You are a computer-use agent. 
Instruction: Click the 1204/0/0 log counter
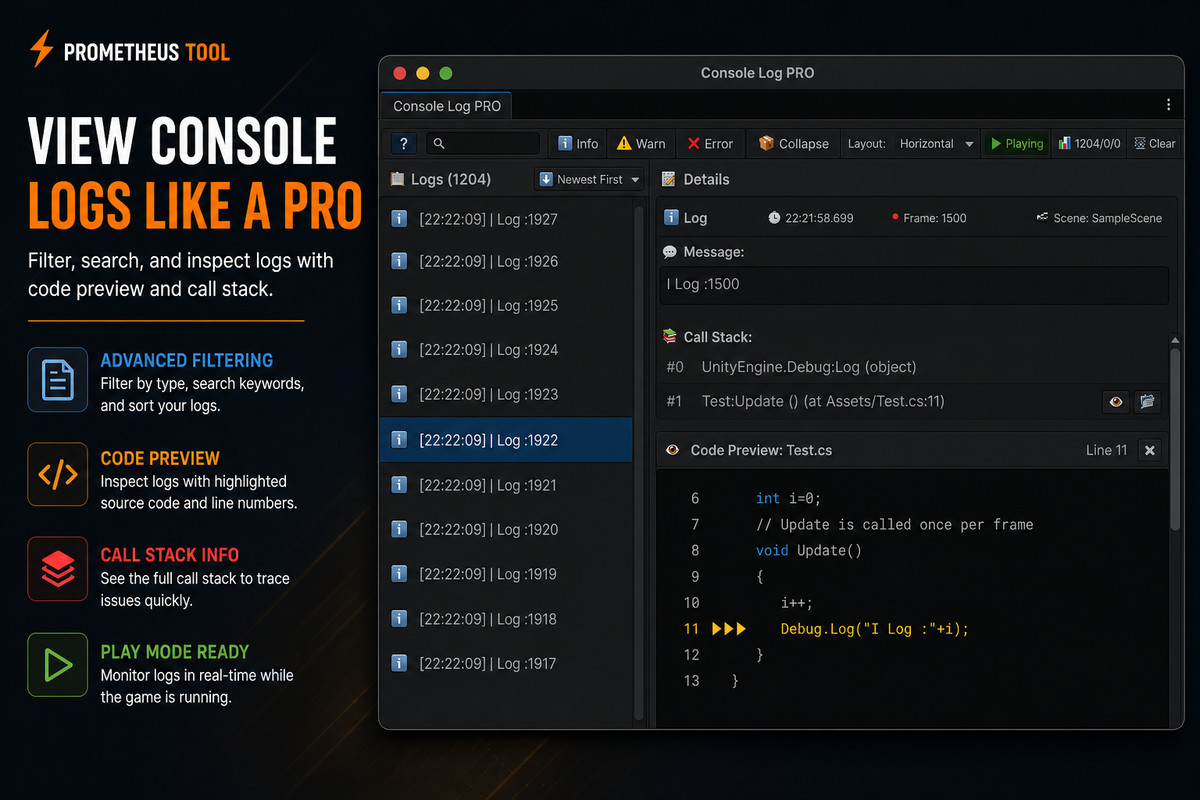point(1089,144)
